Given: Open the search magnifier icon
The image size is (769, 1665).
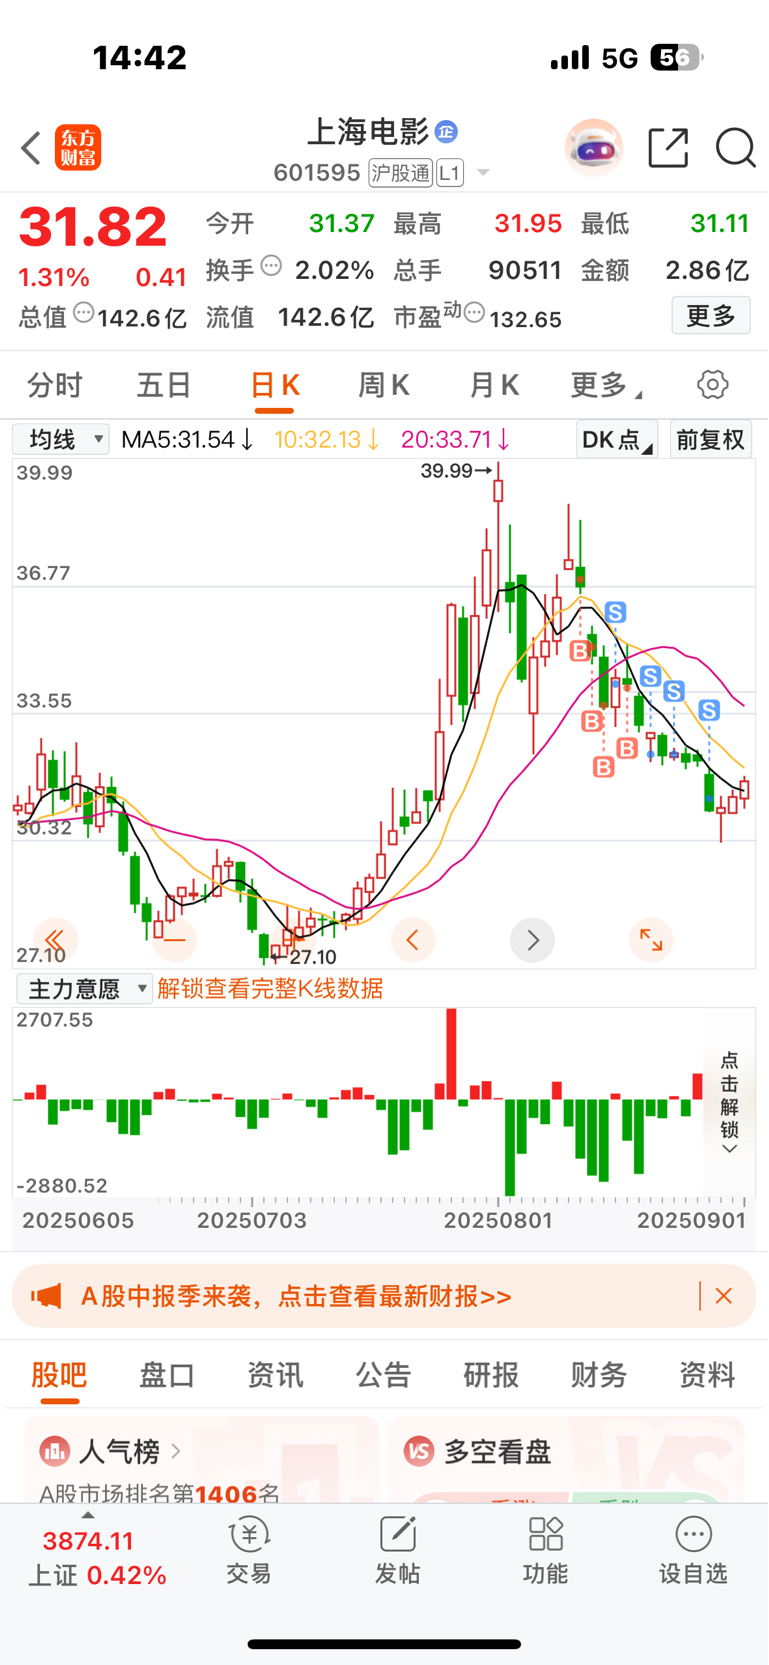Looking at the screenshot, I should (x=735, y=148).
